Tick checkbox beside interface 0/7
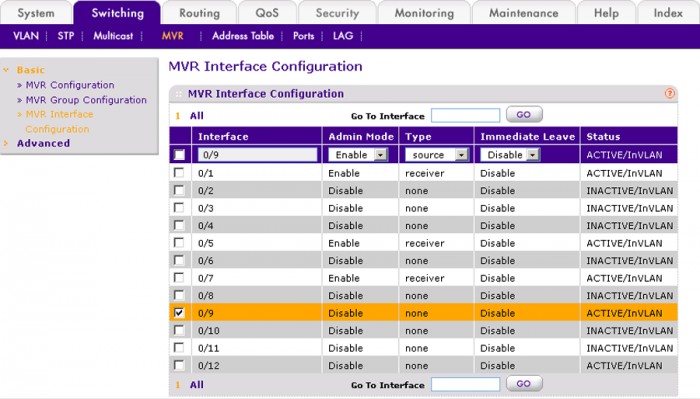The image size is (700, 399). 179,278
